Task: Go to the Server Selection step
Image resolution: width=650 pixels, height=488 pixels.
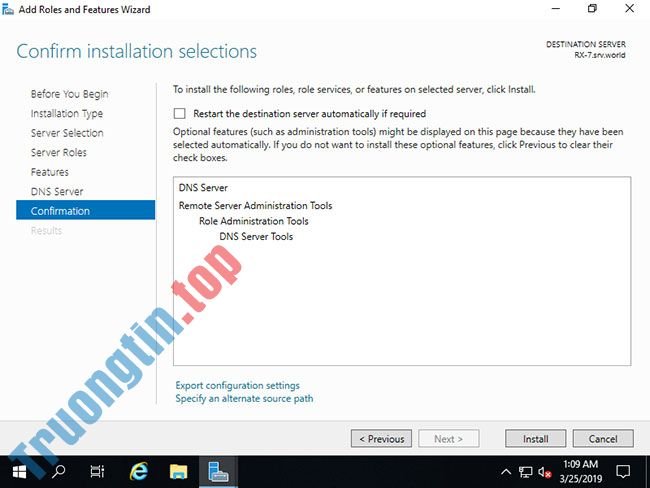Action: point(67,133)
